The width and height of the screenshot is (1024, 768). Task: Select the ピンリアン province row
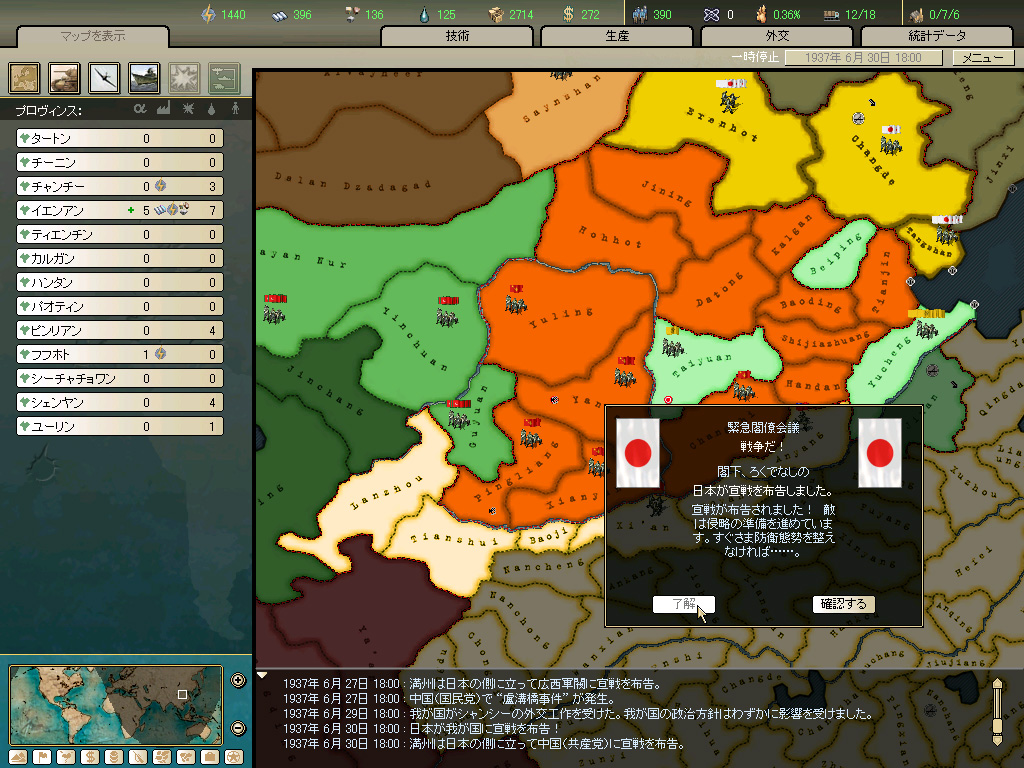[120, 330]
